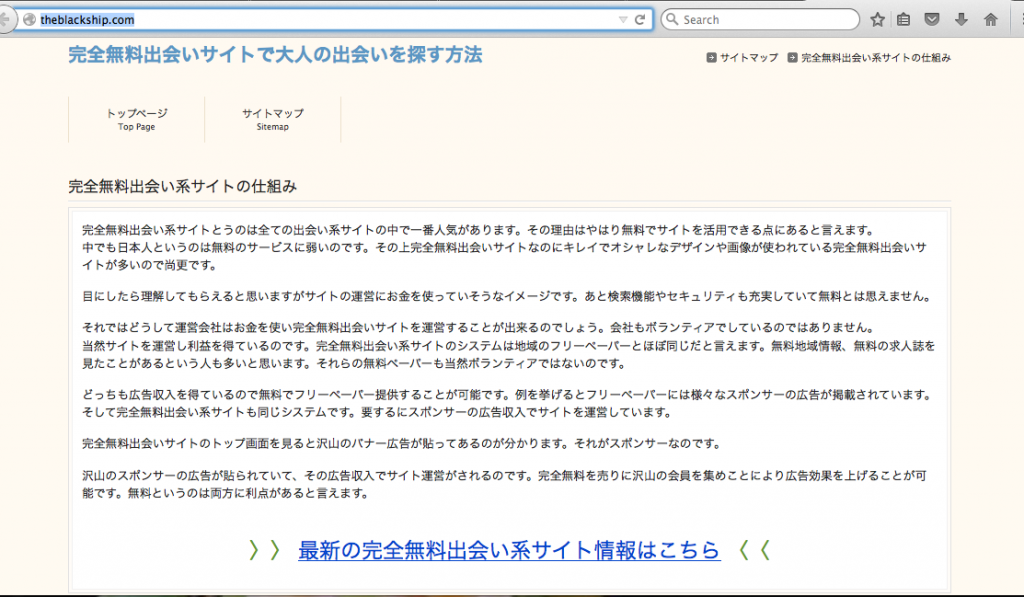The height and width of the screenshot is (597, 1024).
Task: Click the paragraph starting 目にしたら理解して
Action: (x=506, y=297)
